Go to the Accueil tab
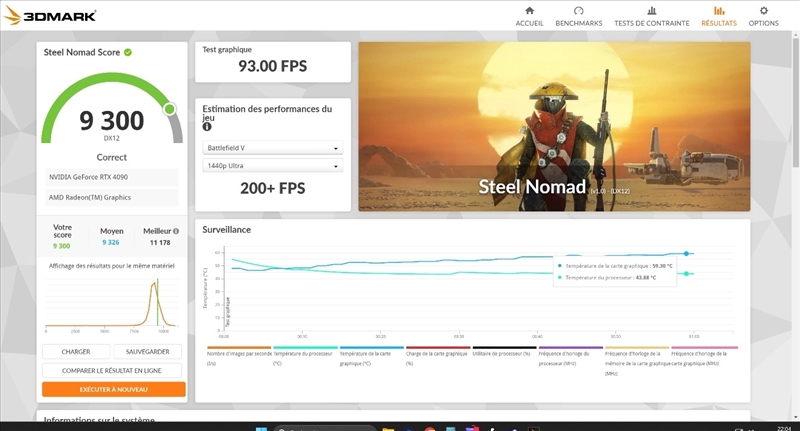Image resolution: width=800 pixels, height=431 pixels. [x=529, y=16]
